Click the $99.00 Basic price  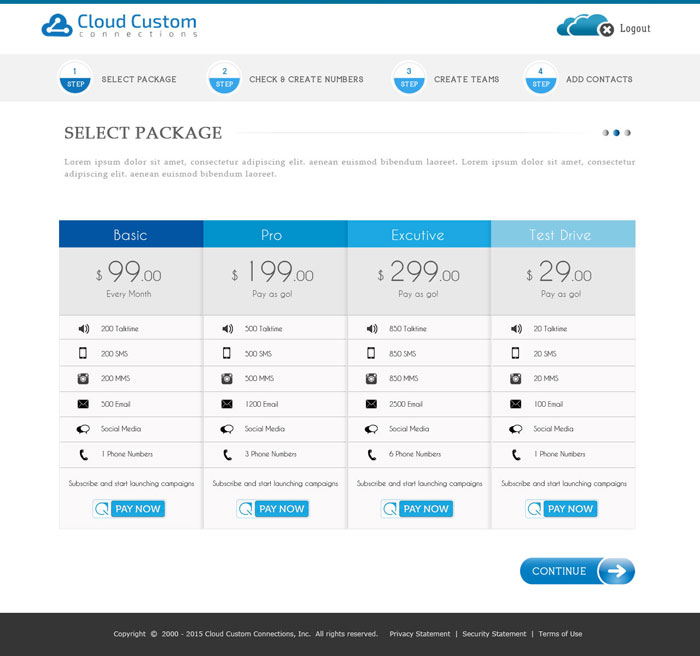pos(129,271)
